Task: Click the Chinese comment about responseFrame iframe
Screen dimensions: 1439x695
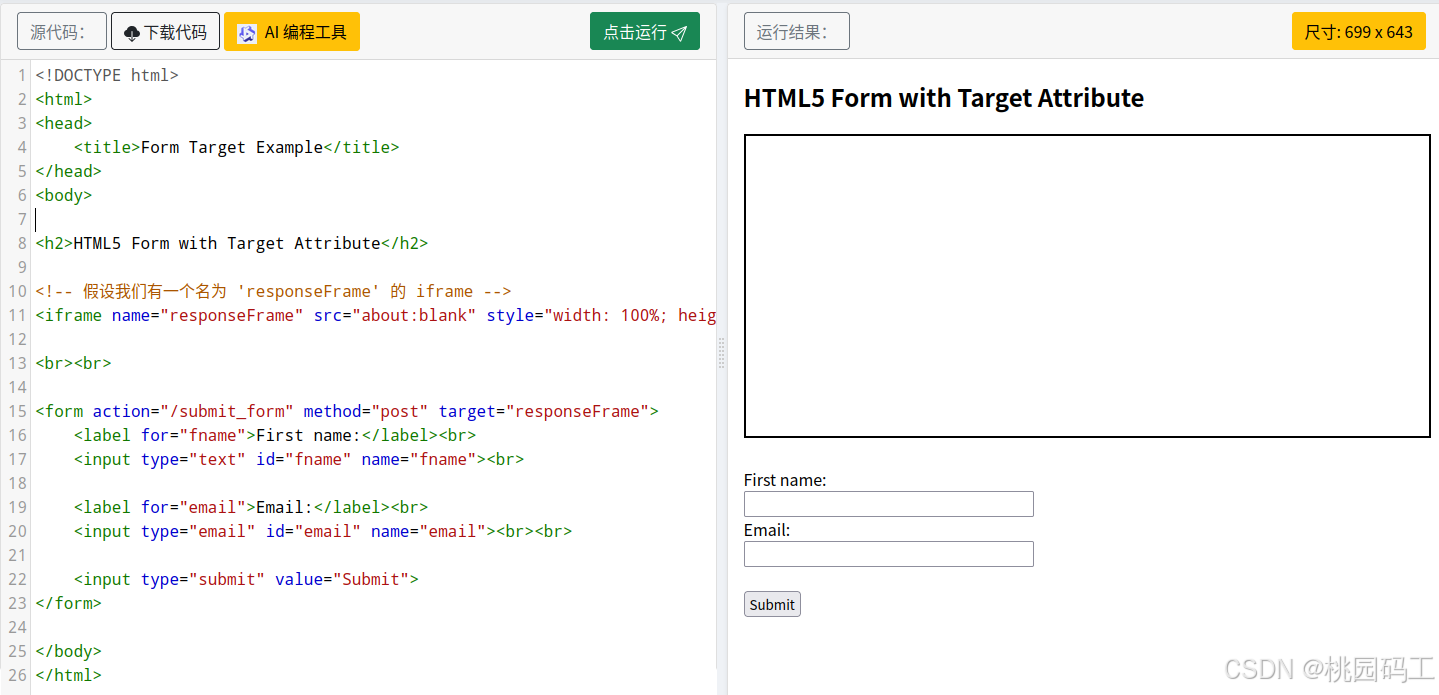Action: point(273,291)
